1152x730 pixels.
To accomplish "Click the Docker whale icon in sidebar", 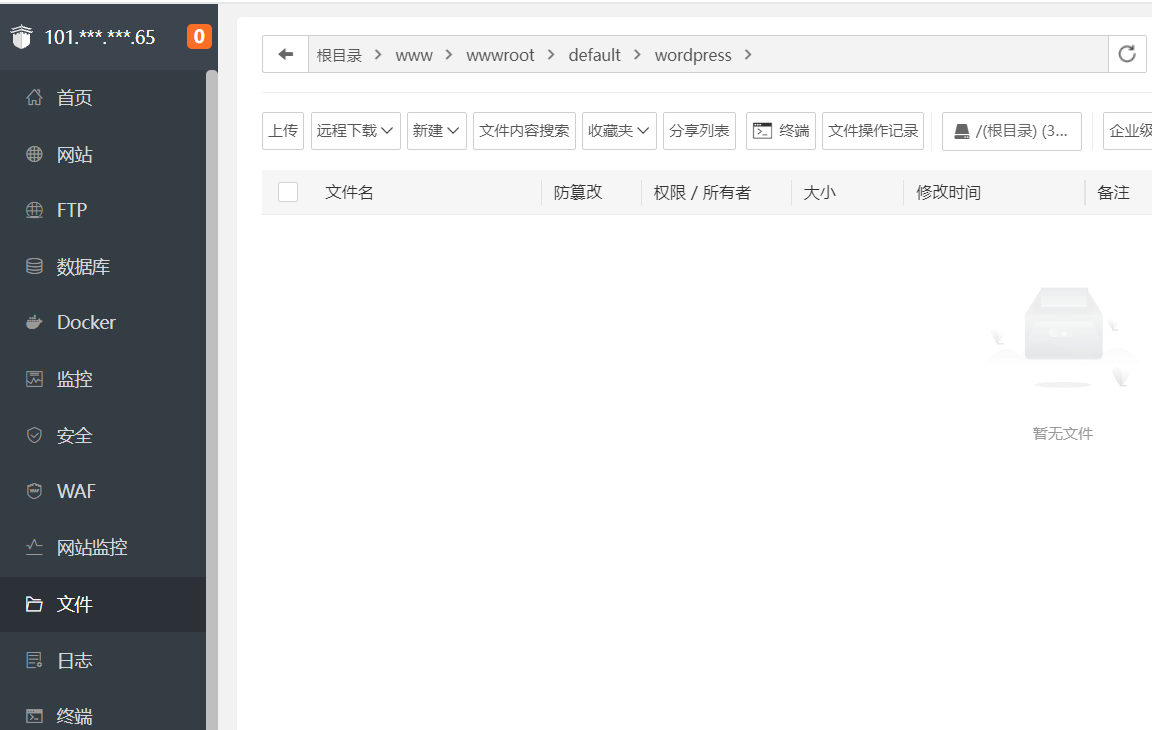I will point(34,323).
